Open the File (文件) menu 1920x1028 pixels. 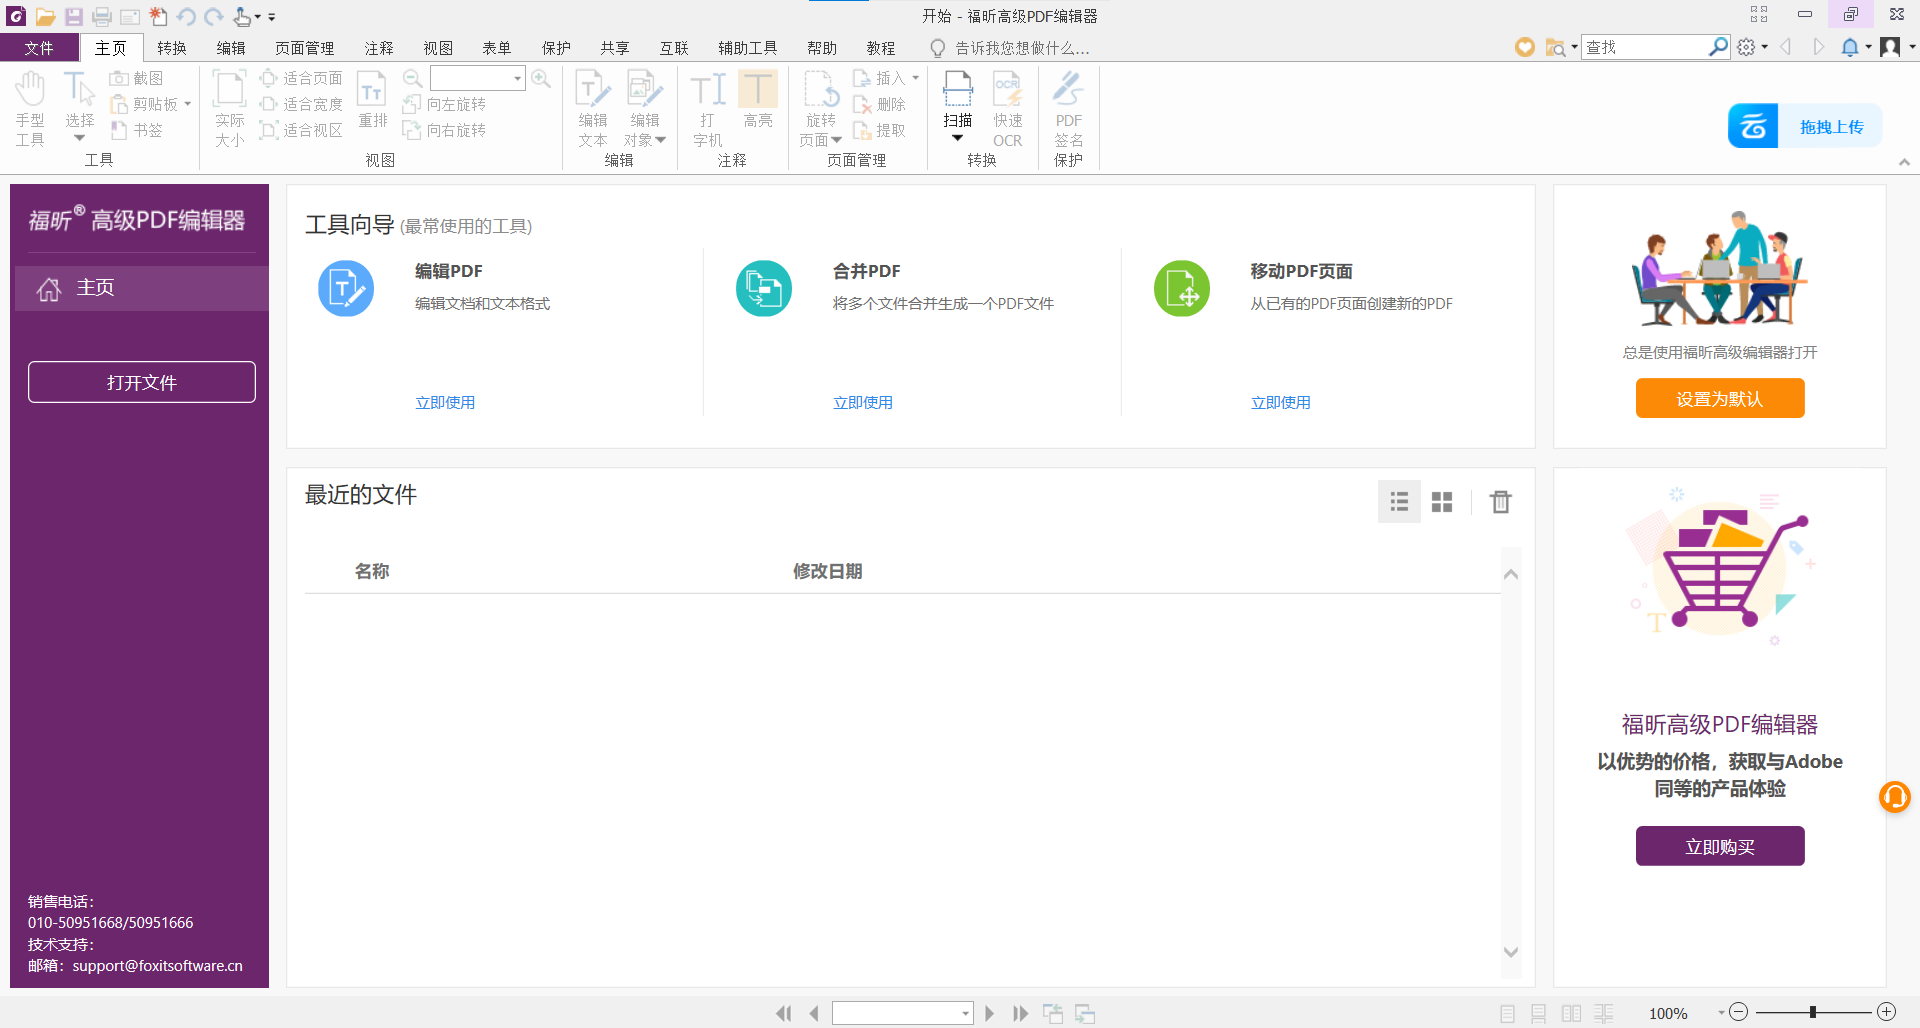click(39, 48)
